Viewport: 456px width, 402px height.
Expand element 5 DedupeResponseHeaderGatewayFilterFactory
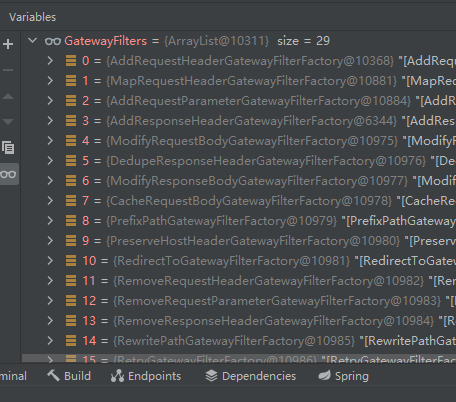50,161
